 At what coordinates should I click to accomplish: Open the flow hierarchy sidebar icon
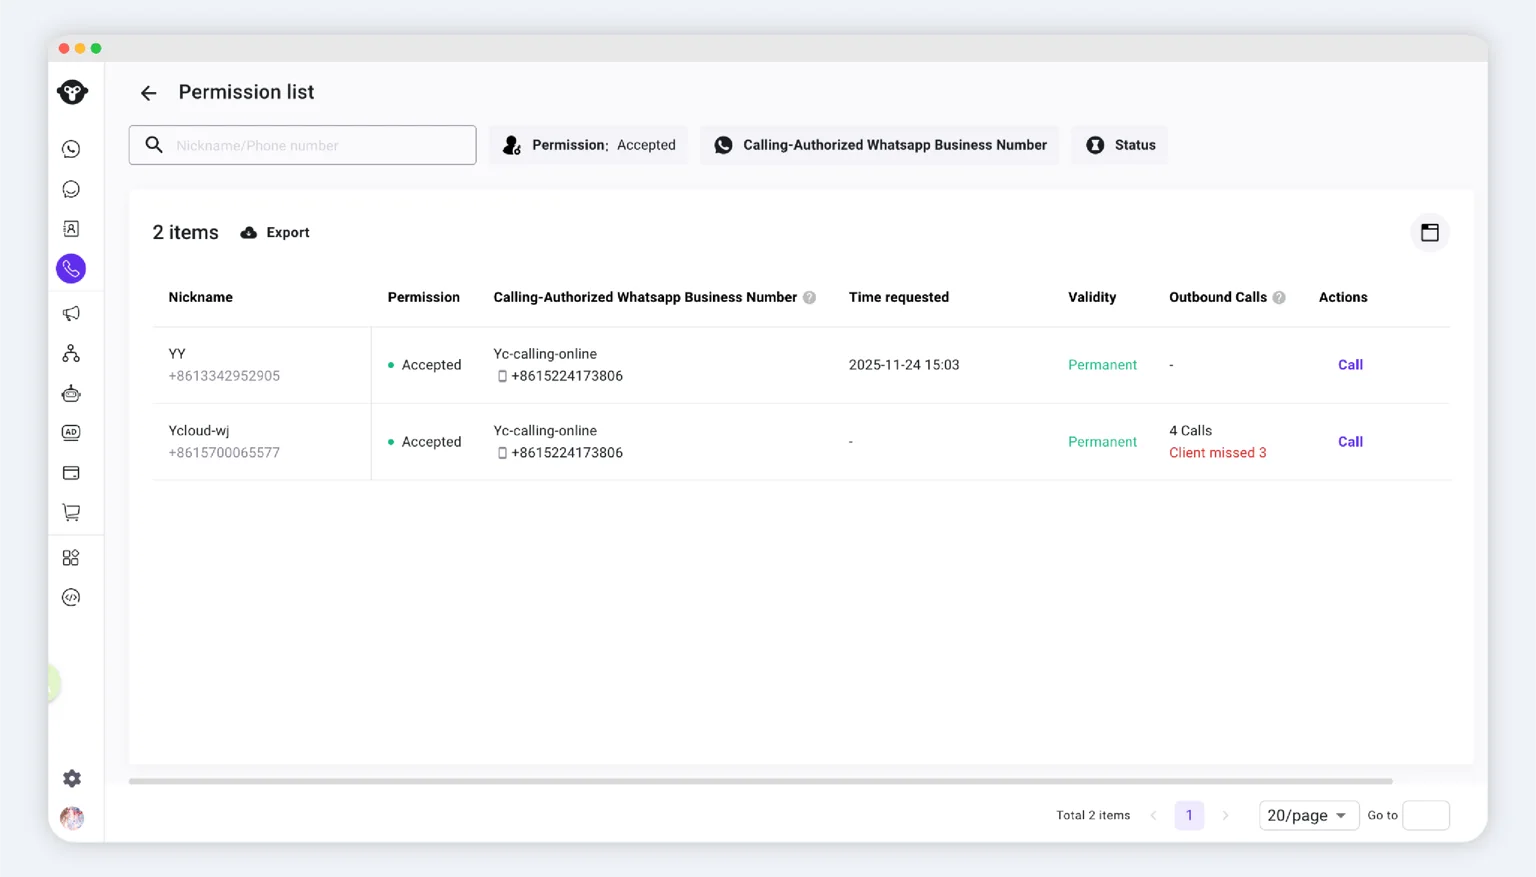[71, 354]
